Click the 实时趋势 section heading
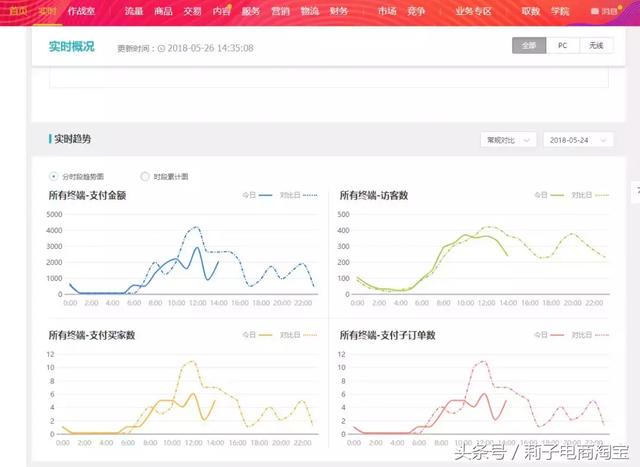This screenshot has height=467, width=640. 72,139
